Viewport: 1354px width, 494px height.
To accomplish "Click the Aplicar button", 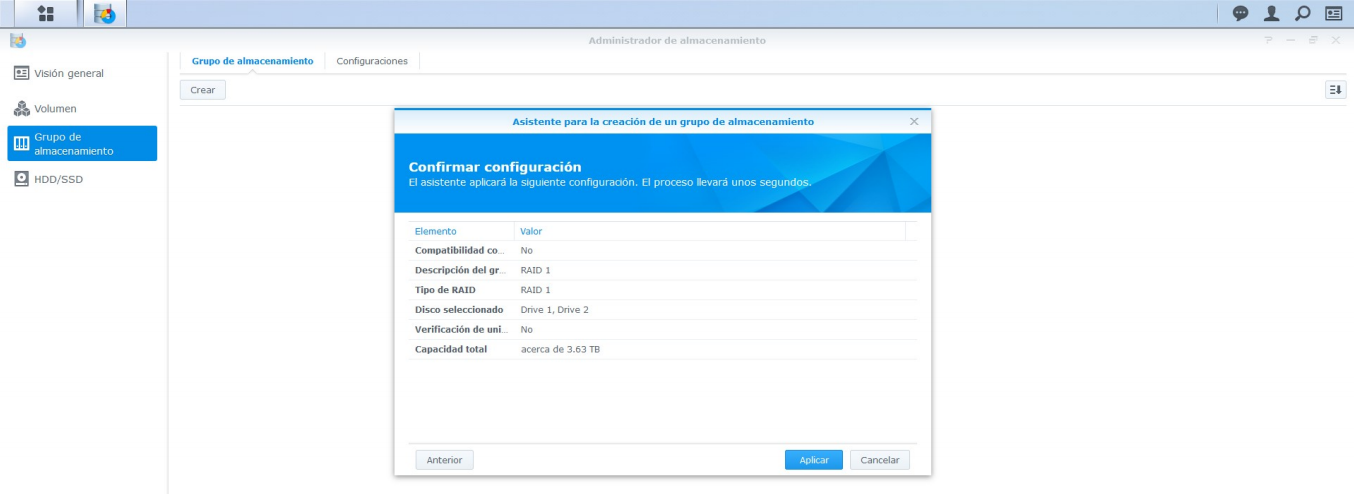I will [x=814, y=460].
